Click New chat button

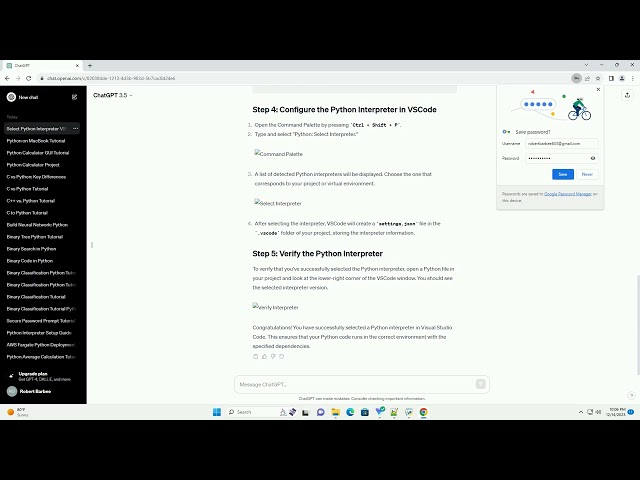pos(42,97)
